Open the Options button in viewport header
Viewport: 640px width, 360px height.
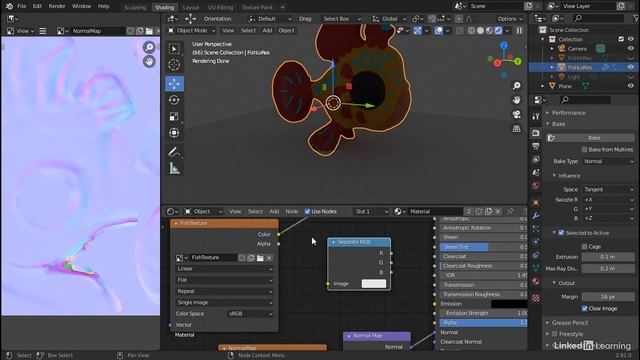(x=510, y=19)
